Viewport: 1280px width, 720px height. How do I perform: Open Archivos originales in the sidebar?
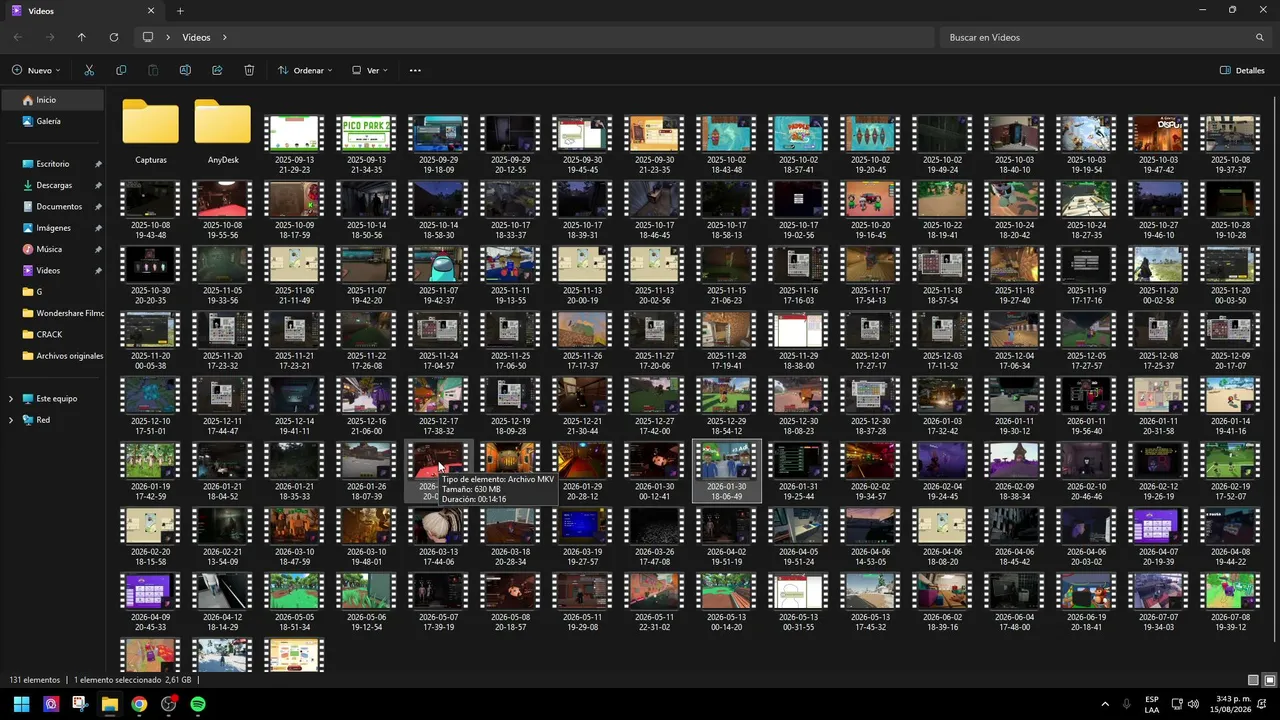pos(53,356)
